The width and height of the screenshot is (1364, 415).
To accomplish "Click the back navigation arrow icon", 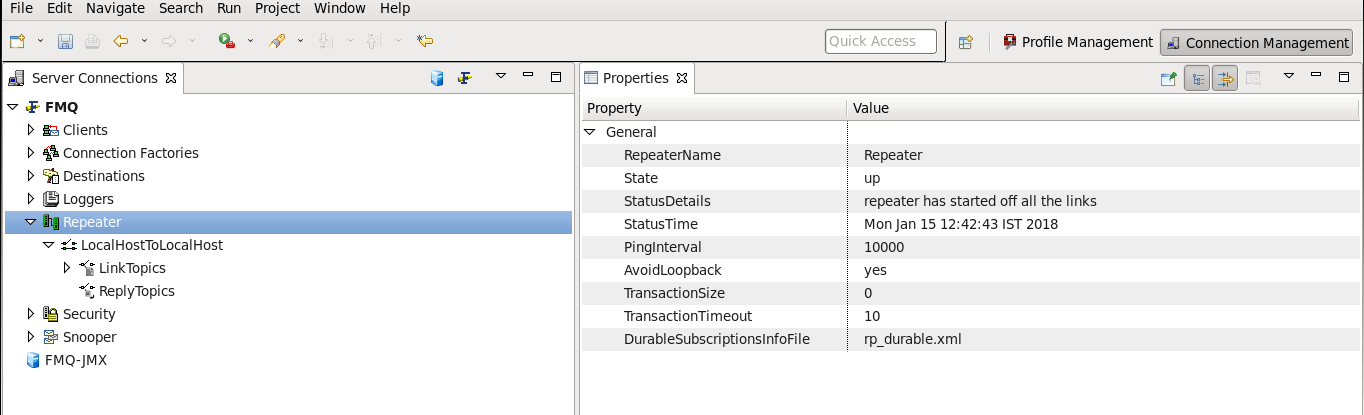I will click(x=120, y=42).
